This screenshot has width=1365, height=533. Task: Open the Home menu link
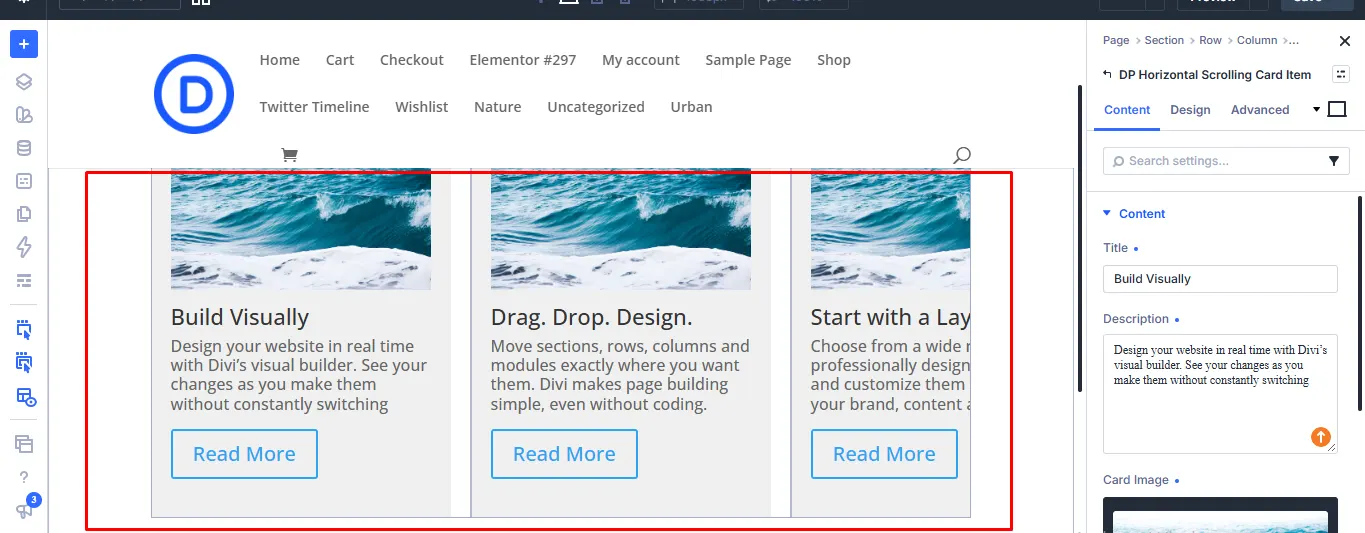(x=280, y=60)
